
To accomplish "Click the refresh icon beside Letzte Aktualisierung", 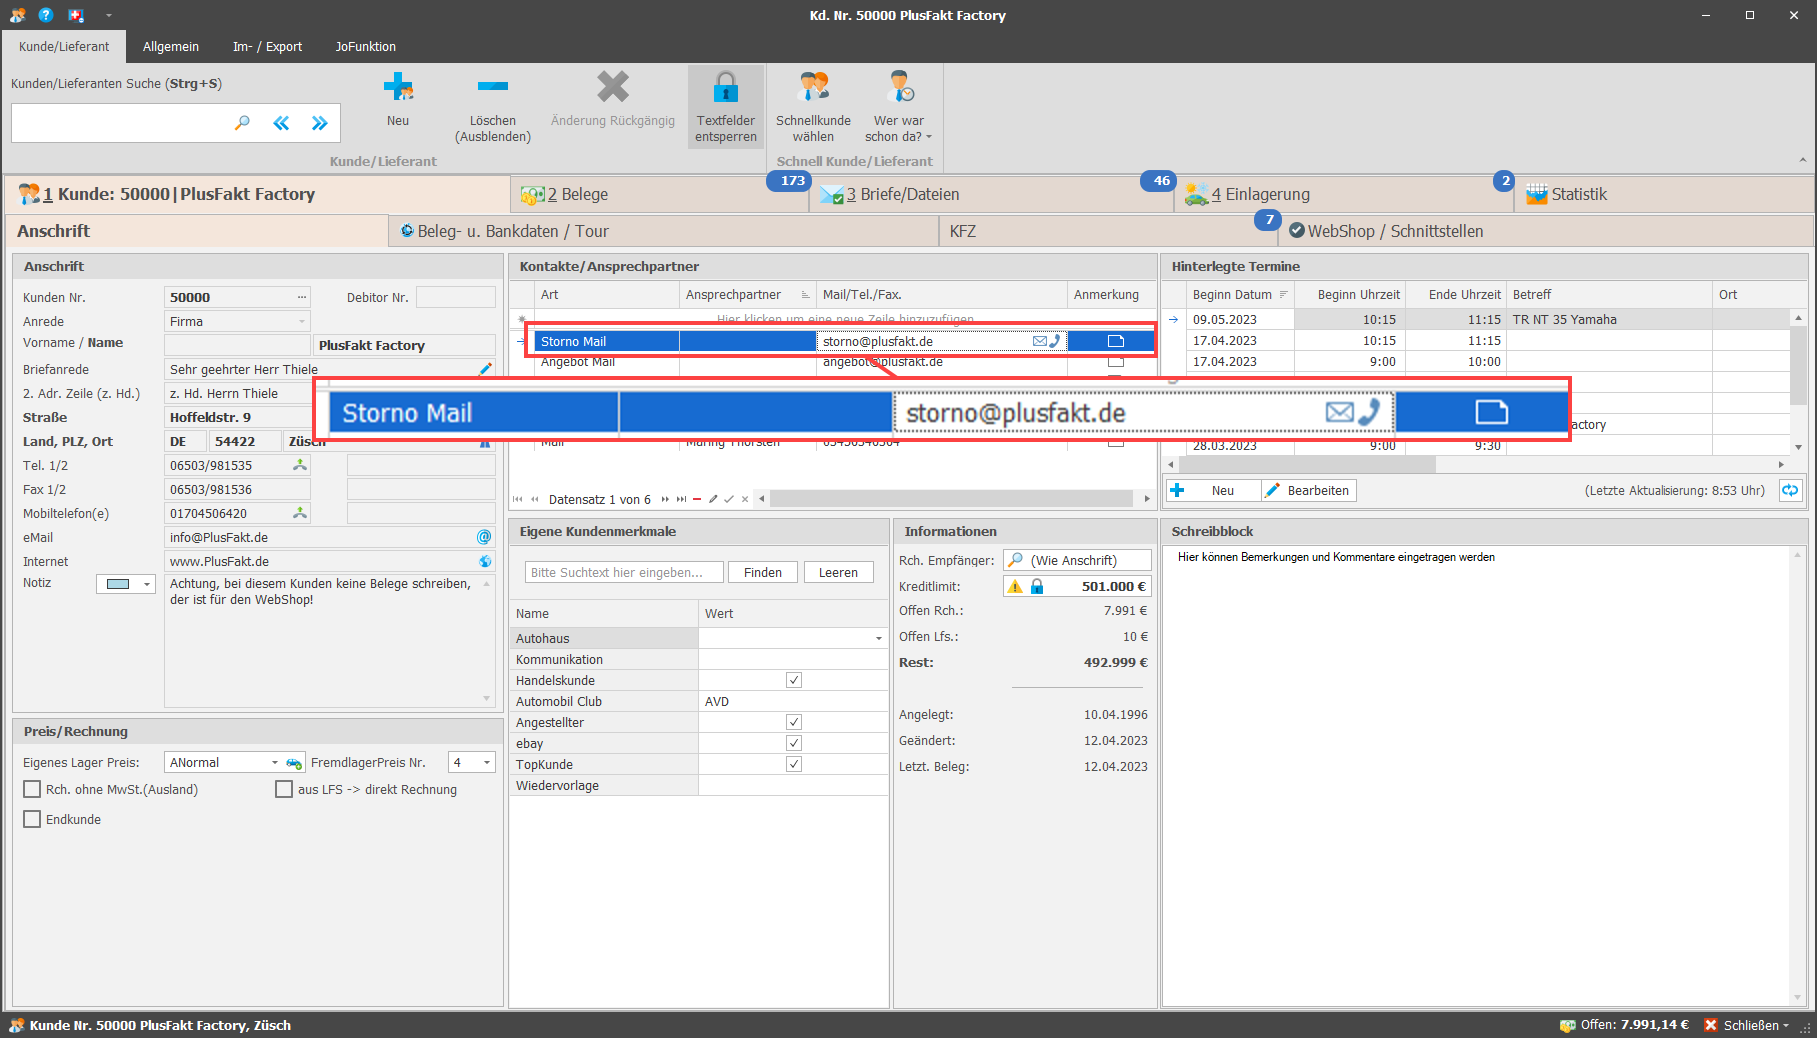I will (x=1790, y=490).
